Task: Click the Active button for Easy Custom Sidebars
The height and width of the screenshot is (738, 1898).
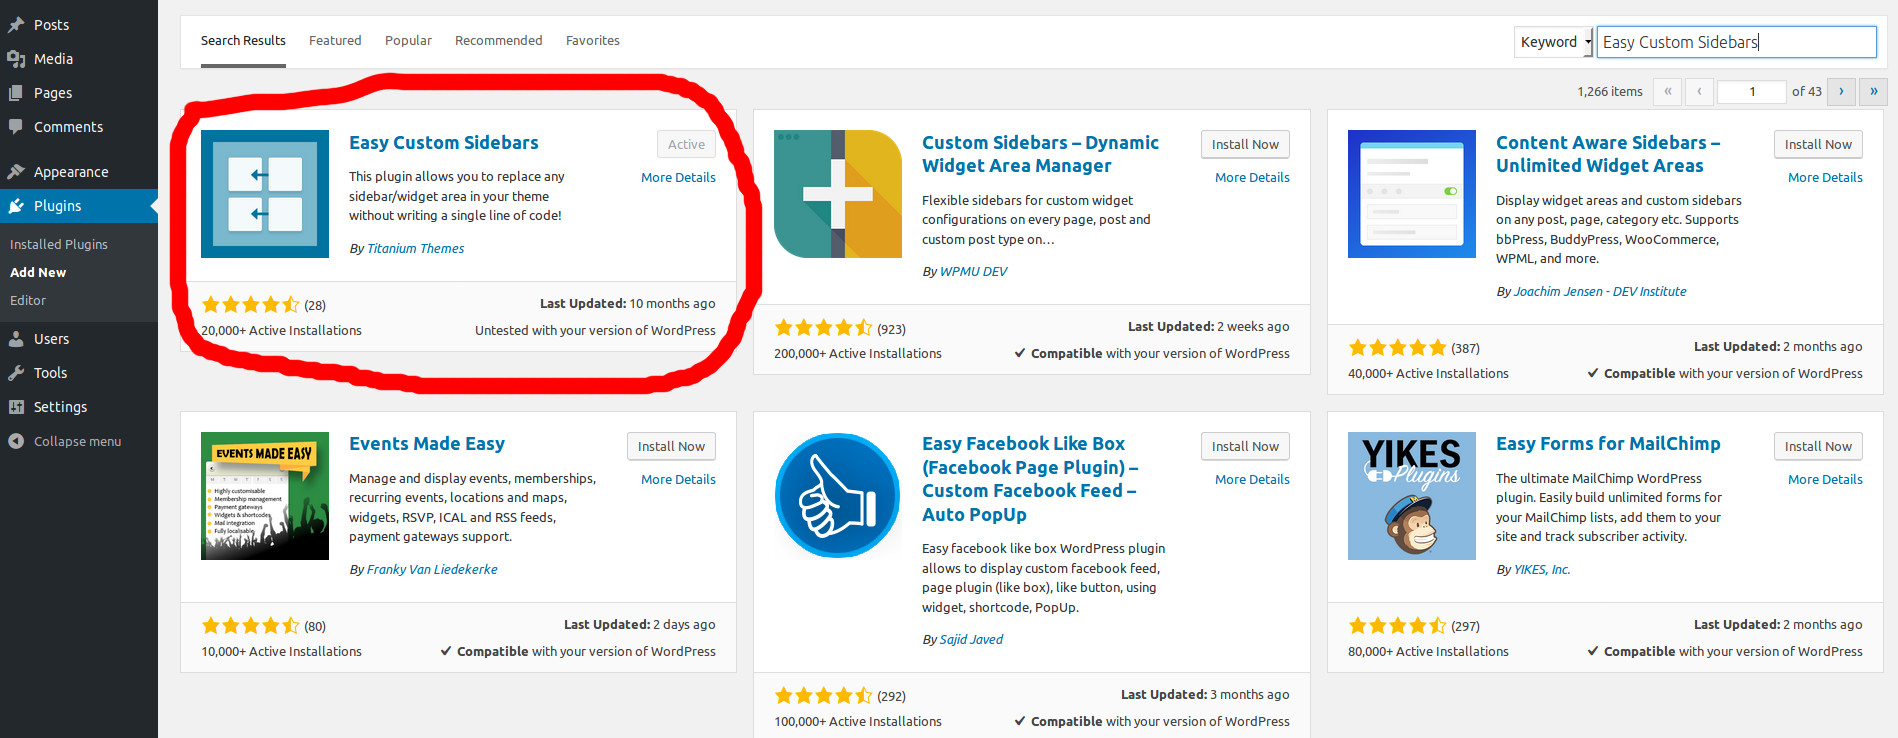Action: pyautogui.click(x=686, y=144)
